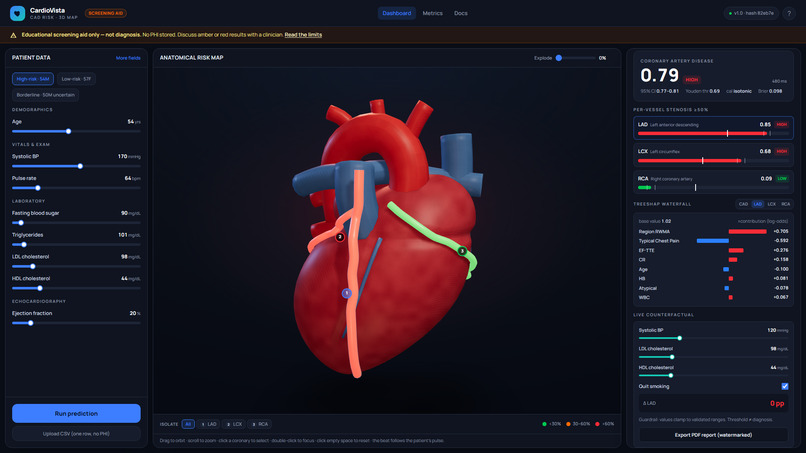This screenshot has height=453, width=806.
Task: Select Borderline 50M uncertain preset
Action: pyautogui.click(x=45, y=95)
